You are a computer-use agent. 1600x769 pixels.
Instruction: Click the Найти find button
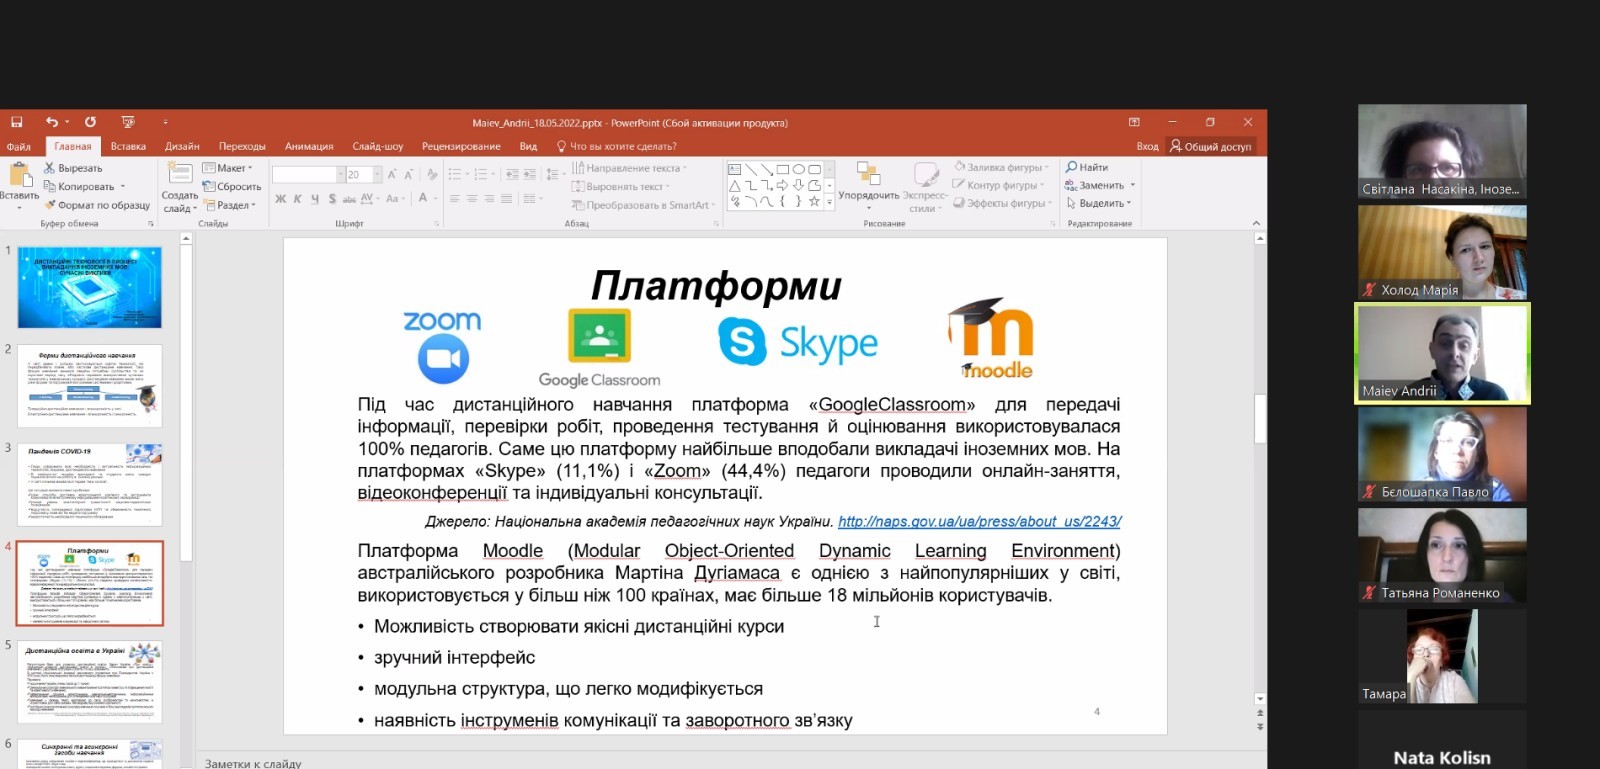click(x=1087, y=167)
